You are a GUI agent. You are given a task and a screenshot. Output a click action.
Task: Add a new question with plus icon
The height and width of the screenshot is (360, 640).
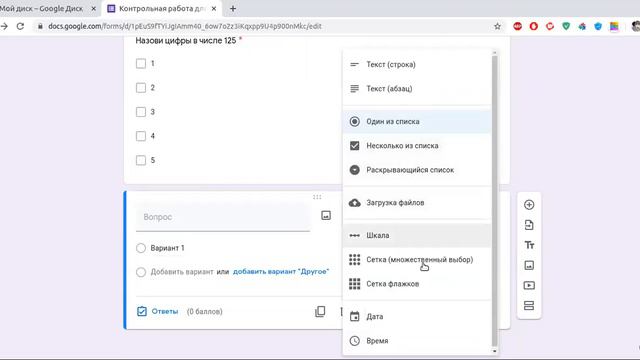[x=529, y=205]
